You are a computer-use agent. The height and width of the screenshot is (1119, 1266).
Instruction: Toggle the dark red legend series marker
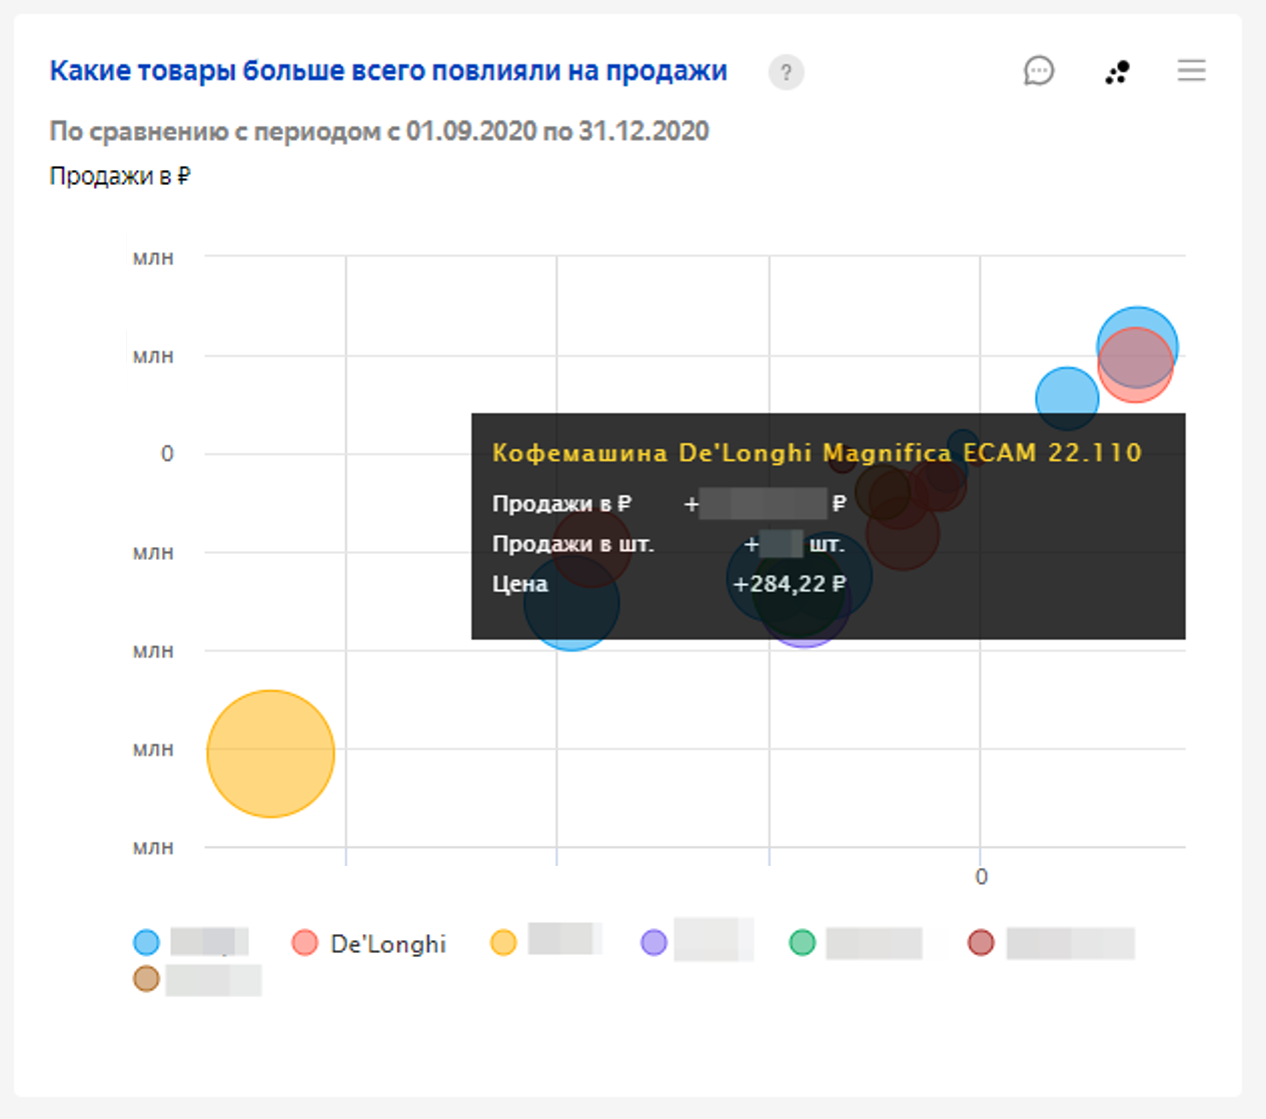[981, 942]
